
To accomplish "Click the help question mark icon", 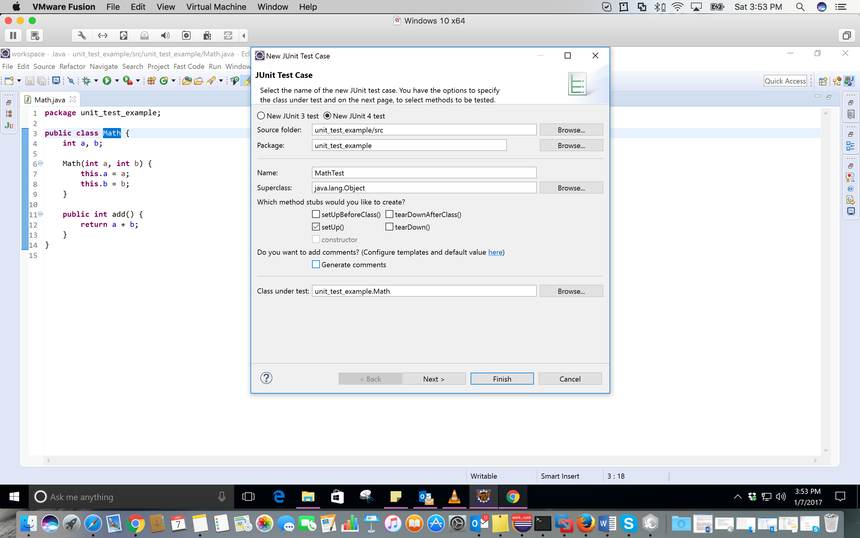I will tap(266, 378).
